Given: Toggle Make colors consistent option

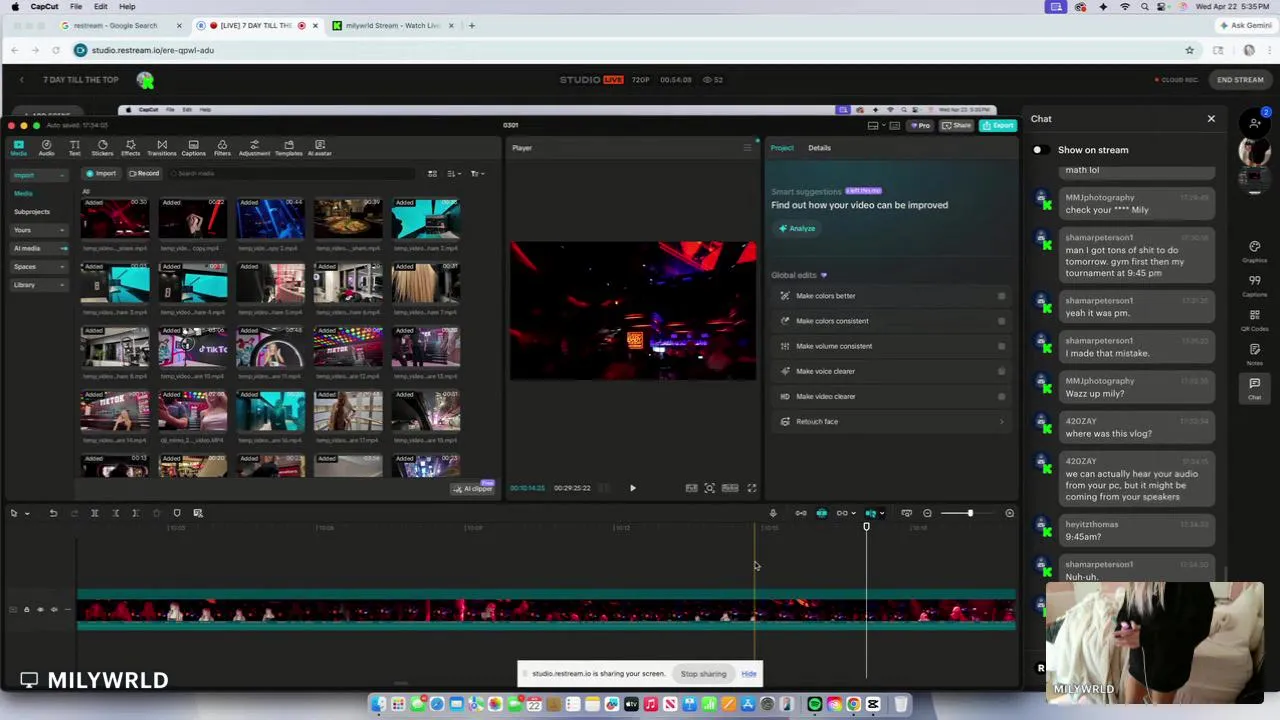Looking at the screenshot, I should (1001, 321).
